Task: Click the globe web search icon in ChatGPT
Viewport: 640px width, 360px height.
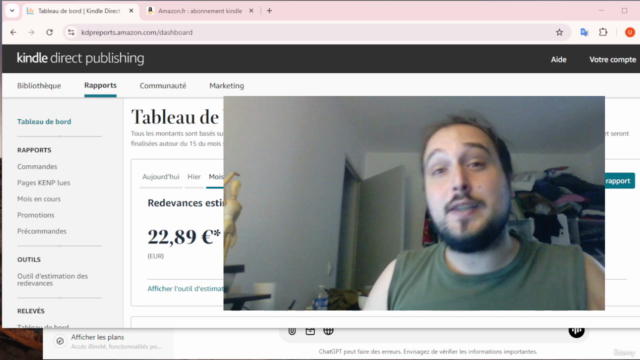Action: [x=328, y=331]
